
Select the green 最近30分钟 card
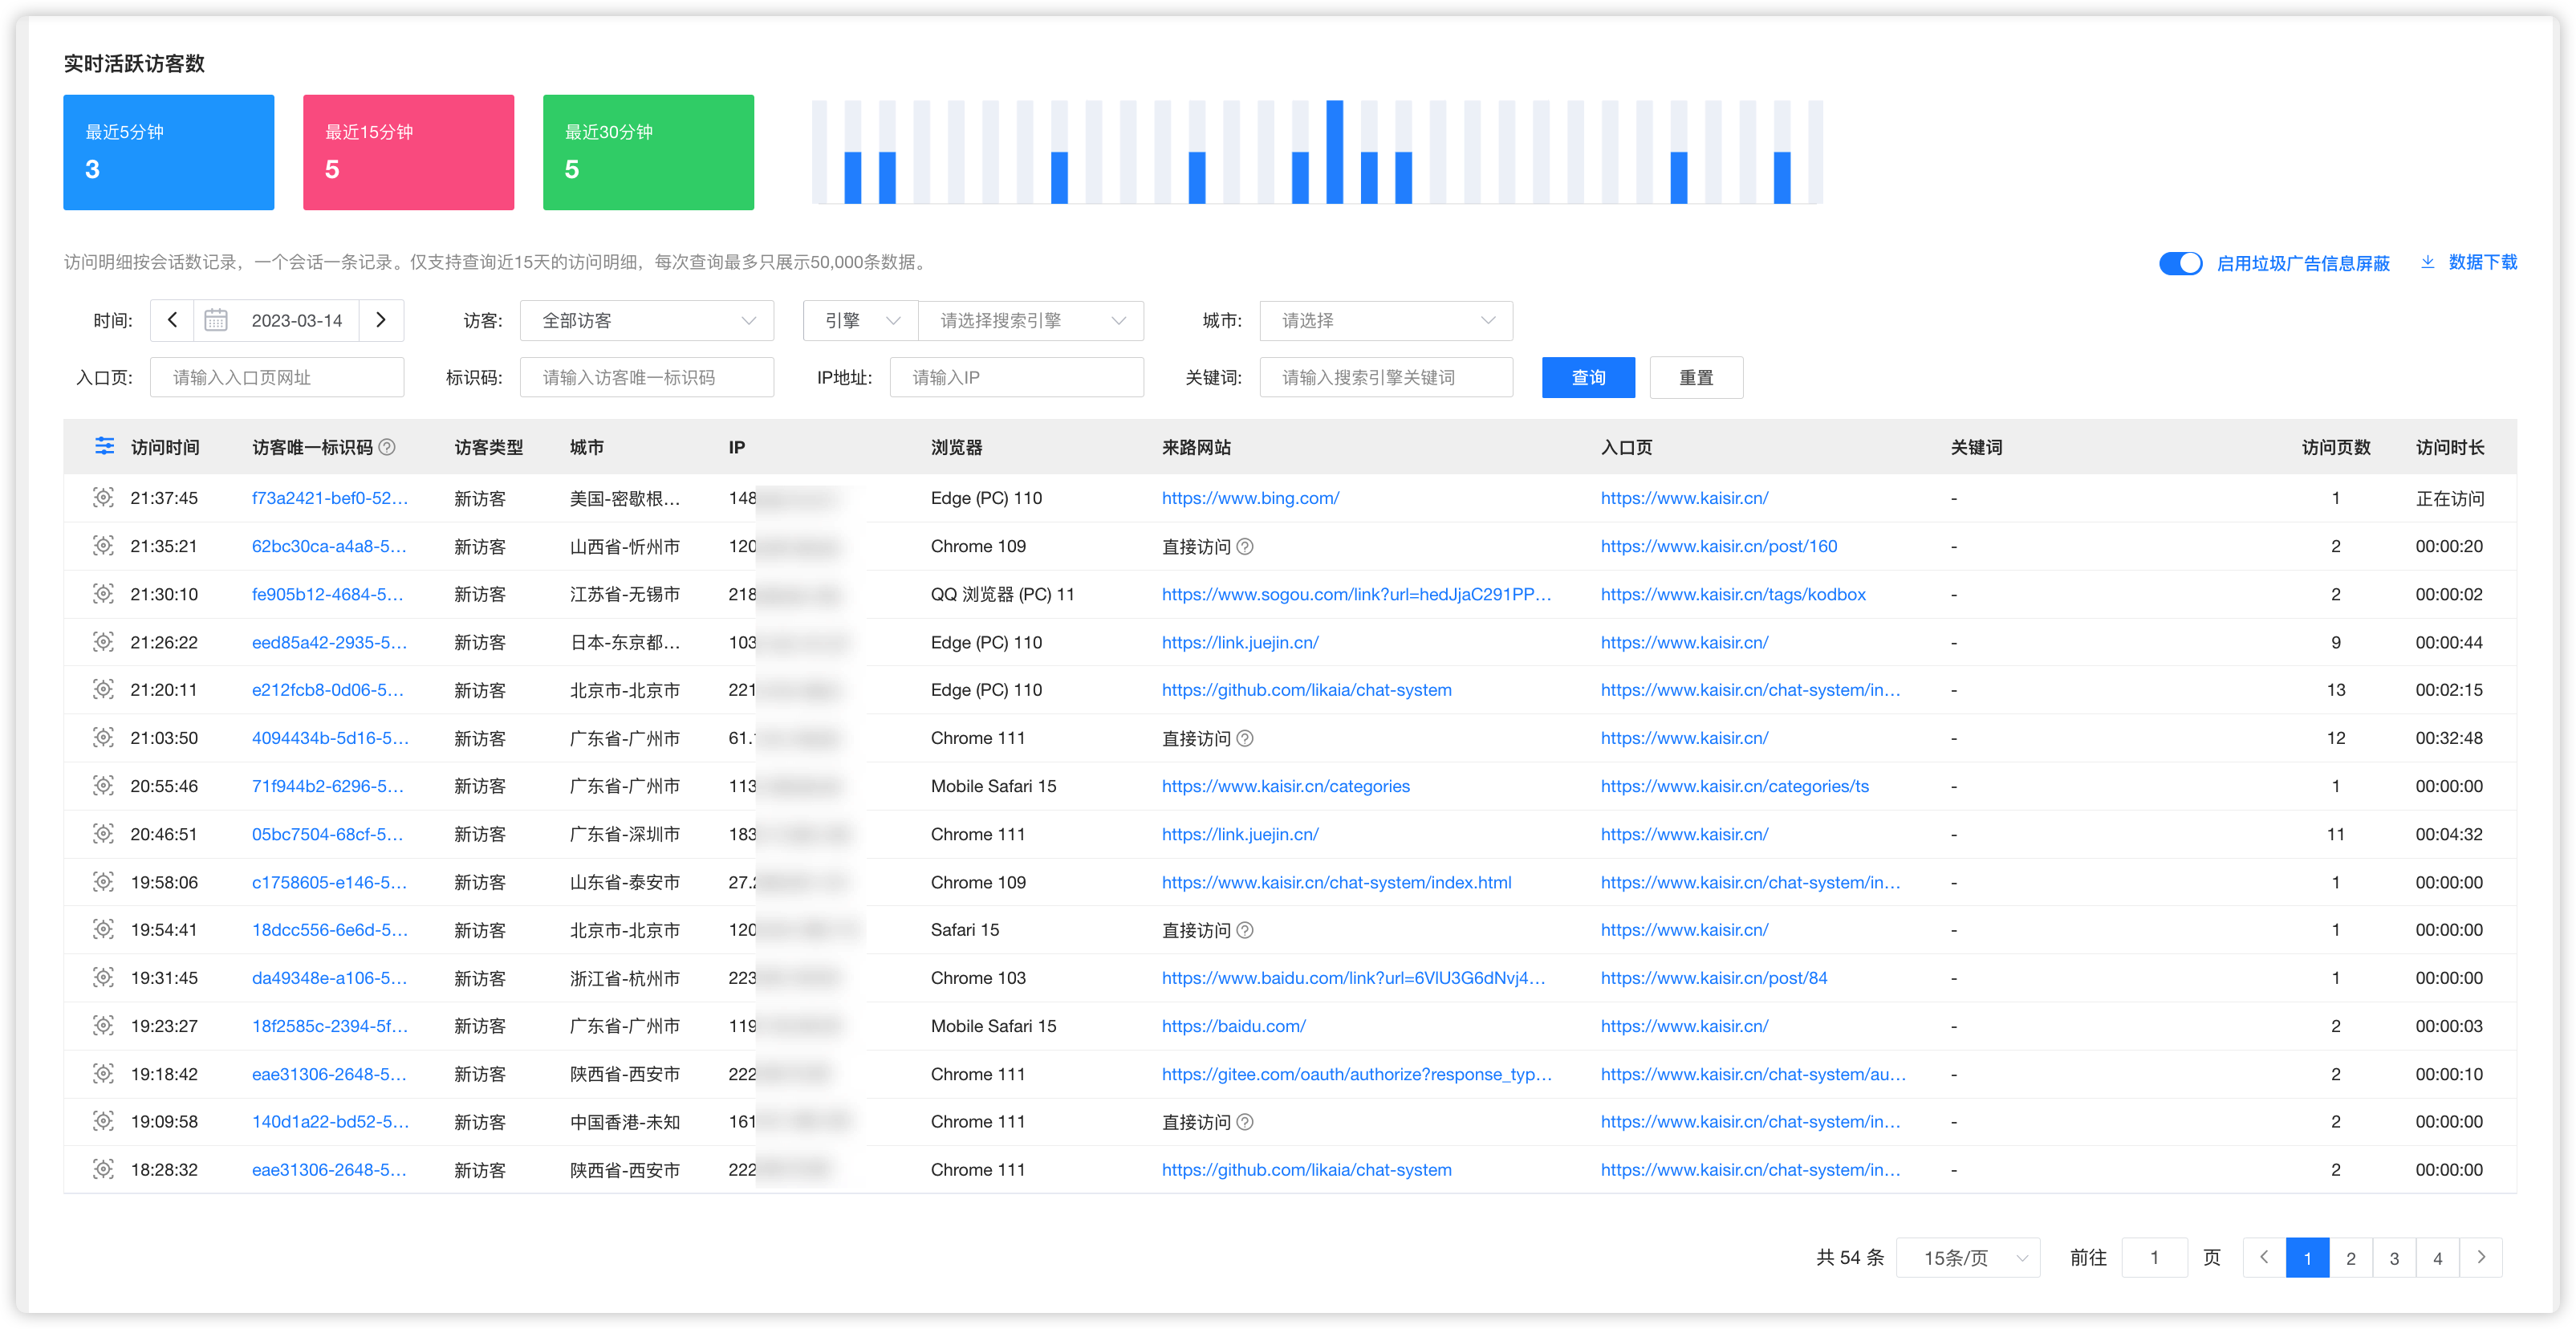[648, 152]
